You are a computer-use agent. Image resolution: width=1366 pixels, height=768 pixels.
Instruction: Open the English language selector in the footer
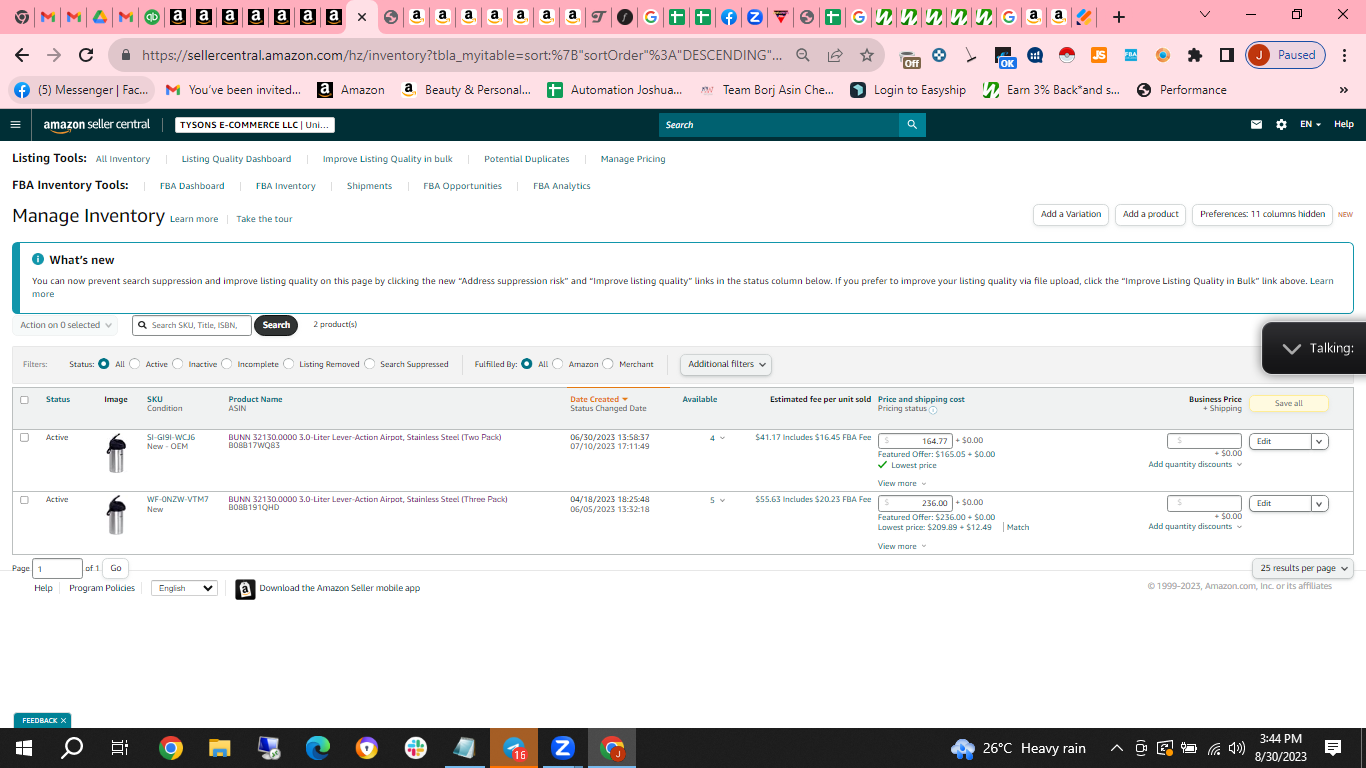184,588
